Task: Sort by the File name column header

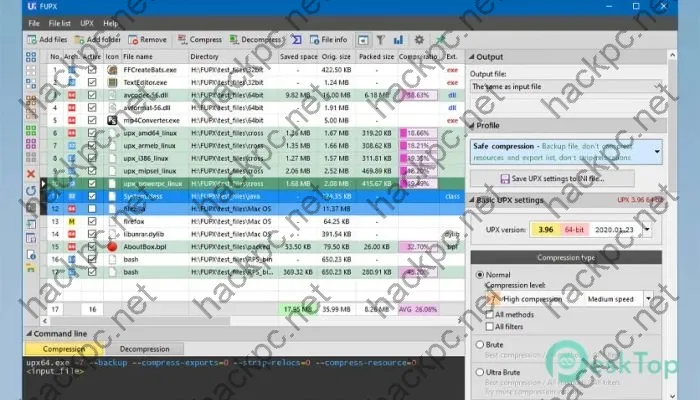Action: [154, 57]
